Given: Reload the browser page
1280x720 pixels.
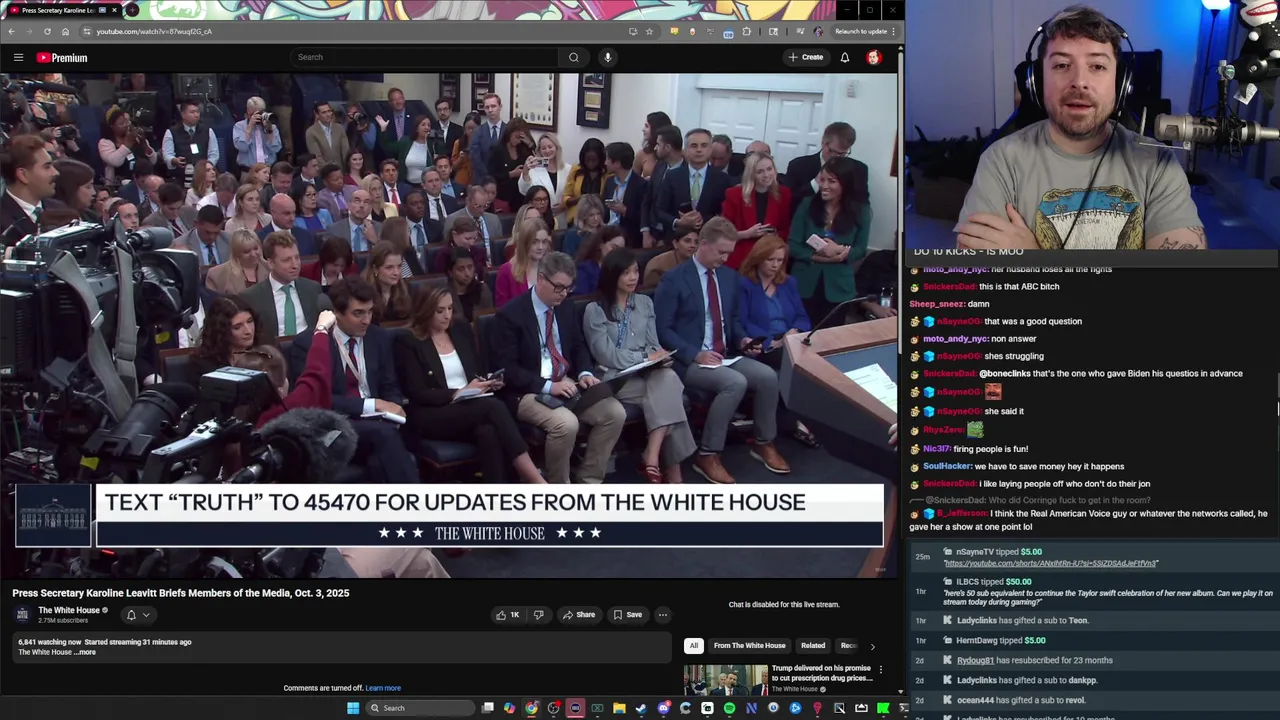Looking at the screenshot, I should 47,31.
